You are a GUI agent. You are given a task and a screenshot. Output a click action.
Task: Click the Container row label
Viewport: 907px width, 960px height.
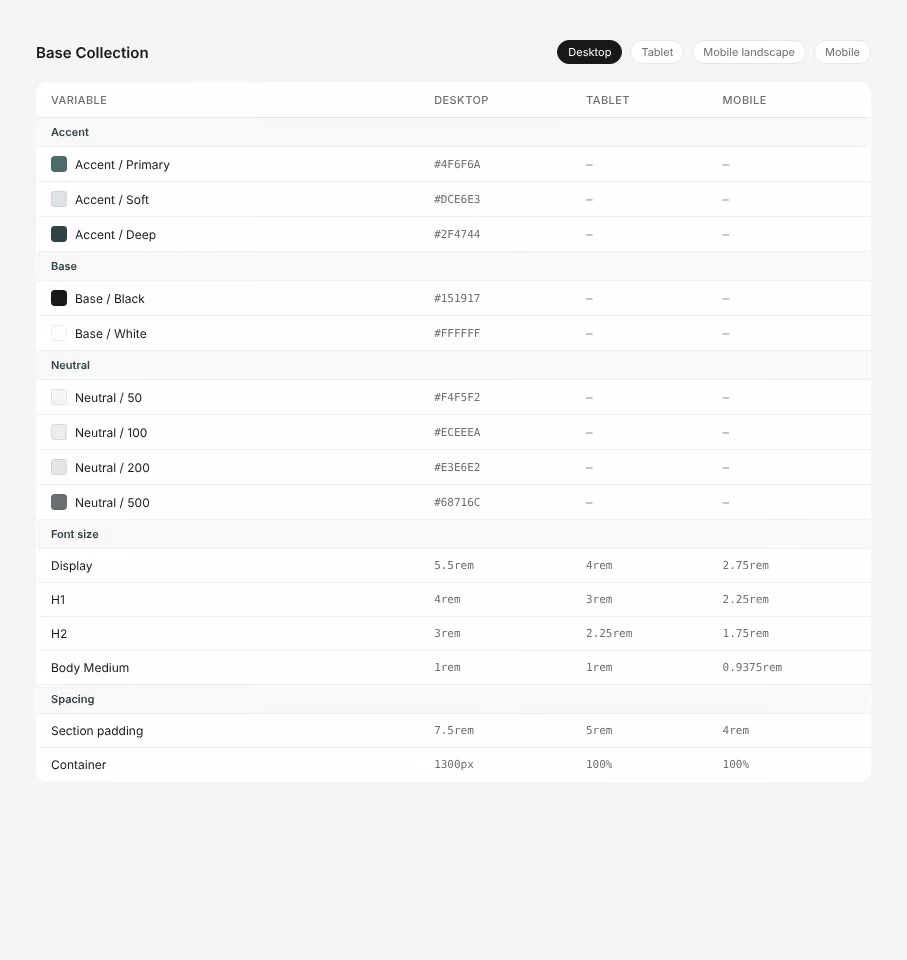[78, 765]
